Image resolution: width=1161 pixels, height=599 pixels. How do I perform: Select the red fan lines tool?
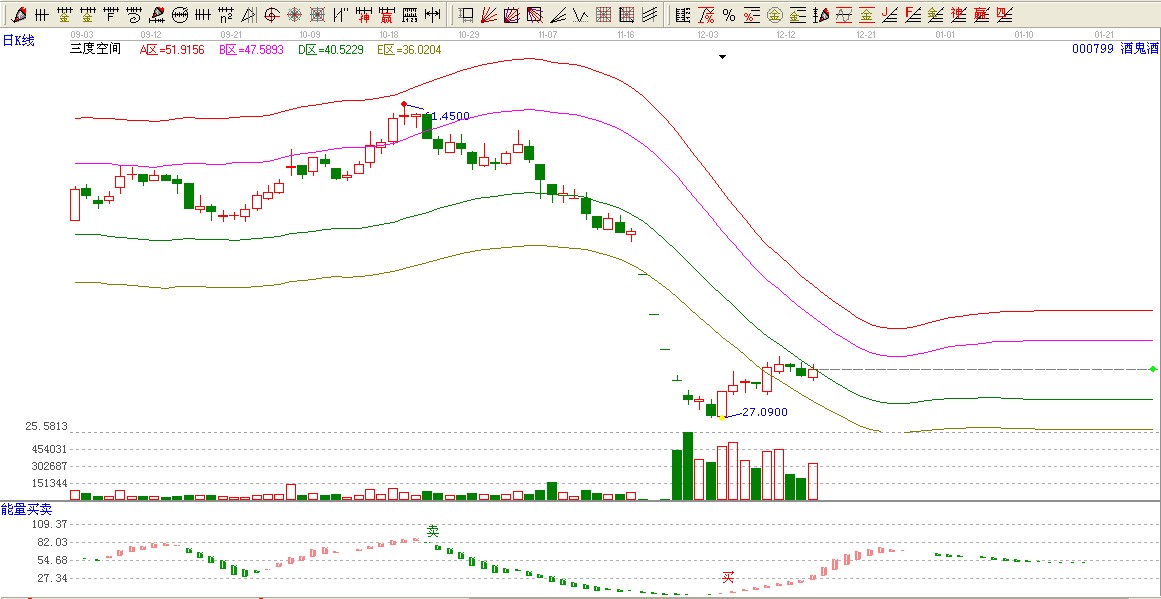(x=489, y=15)
